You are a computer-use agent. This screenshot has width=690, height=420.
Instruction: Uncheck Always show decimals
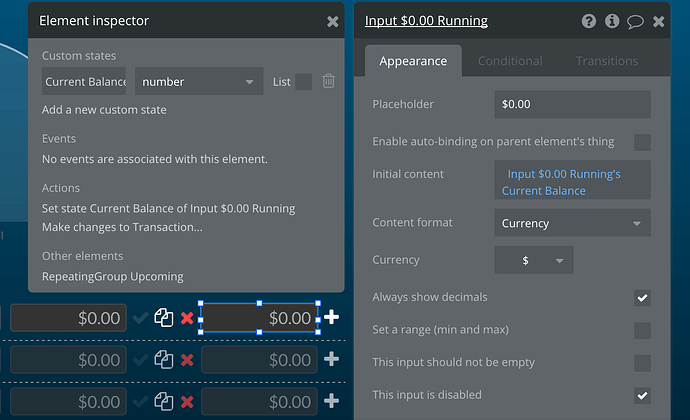[642, 298]
